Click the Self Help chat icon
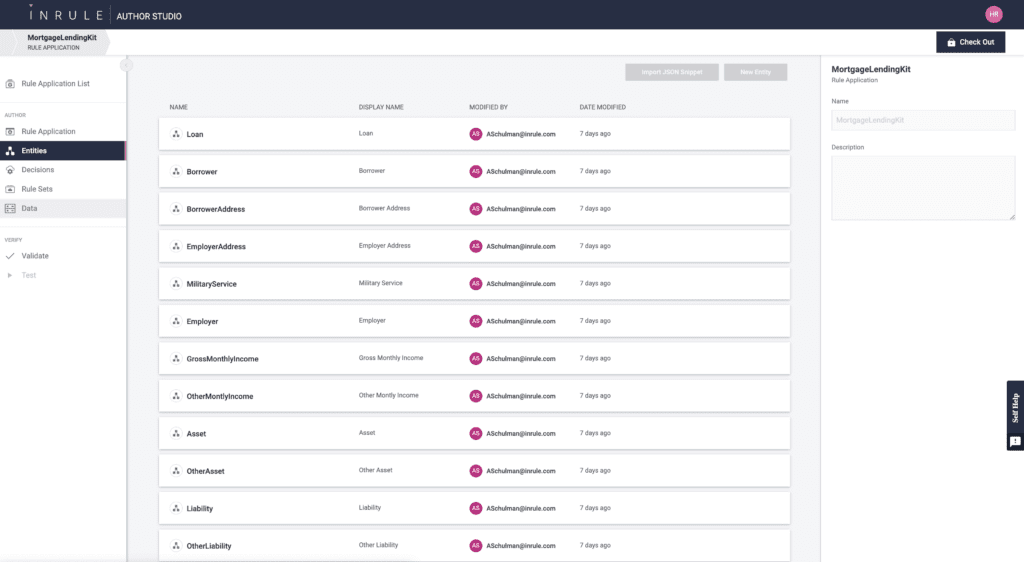Screen dimensions: 1024x562 1015,441
